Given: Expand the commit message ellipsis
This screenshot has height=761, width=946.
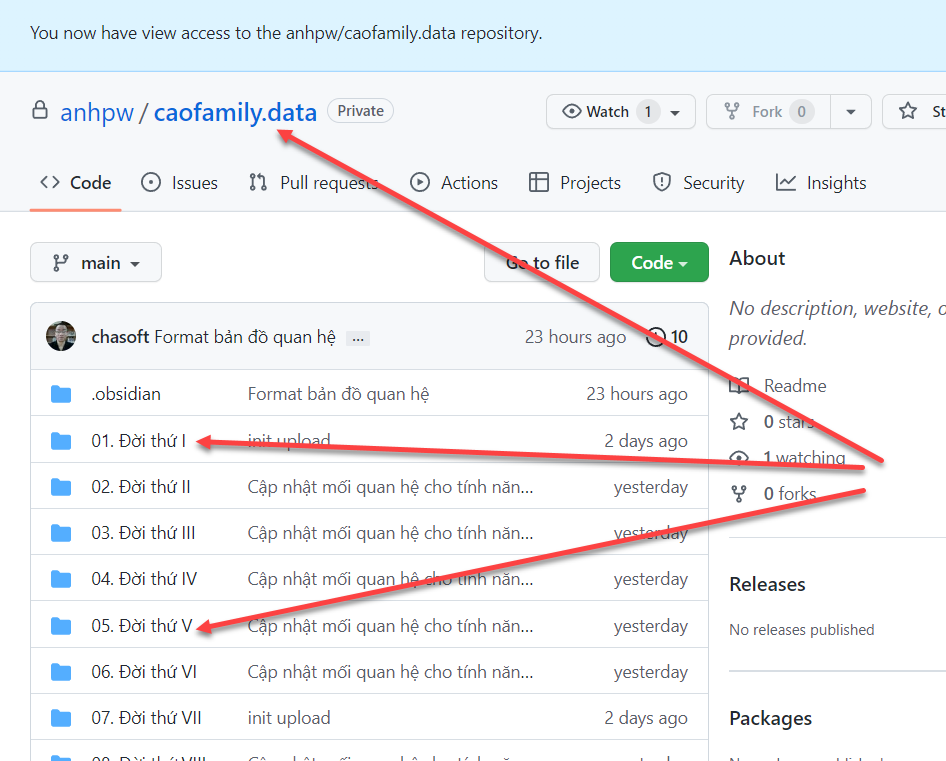Looking at the screenshot, I should coord(358,338).
